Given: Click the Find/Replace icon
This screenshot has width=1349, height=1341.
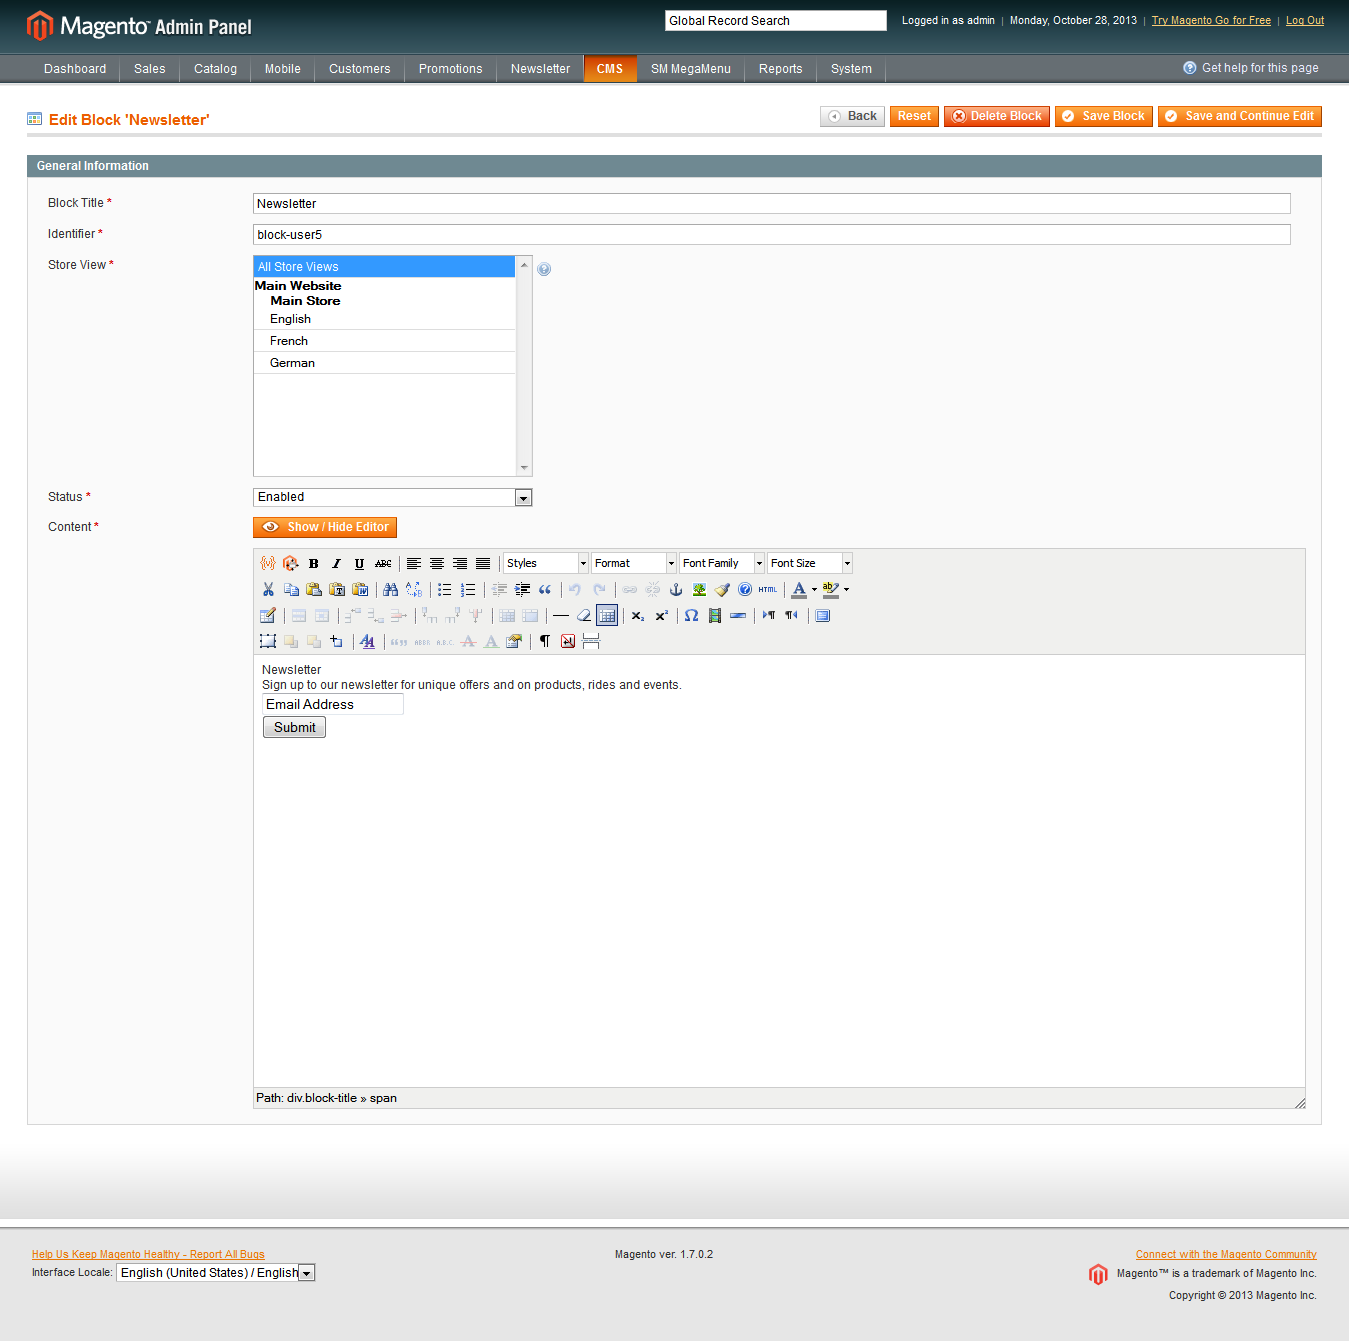Looking at the screenshot, I should [x=414, y=589].
